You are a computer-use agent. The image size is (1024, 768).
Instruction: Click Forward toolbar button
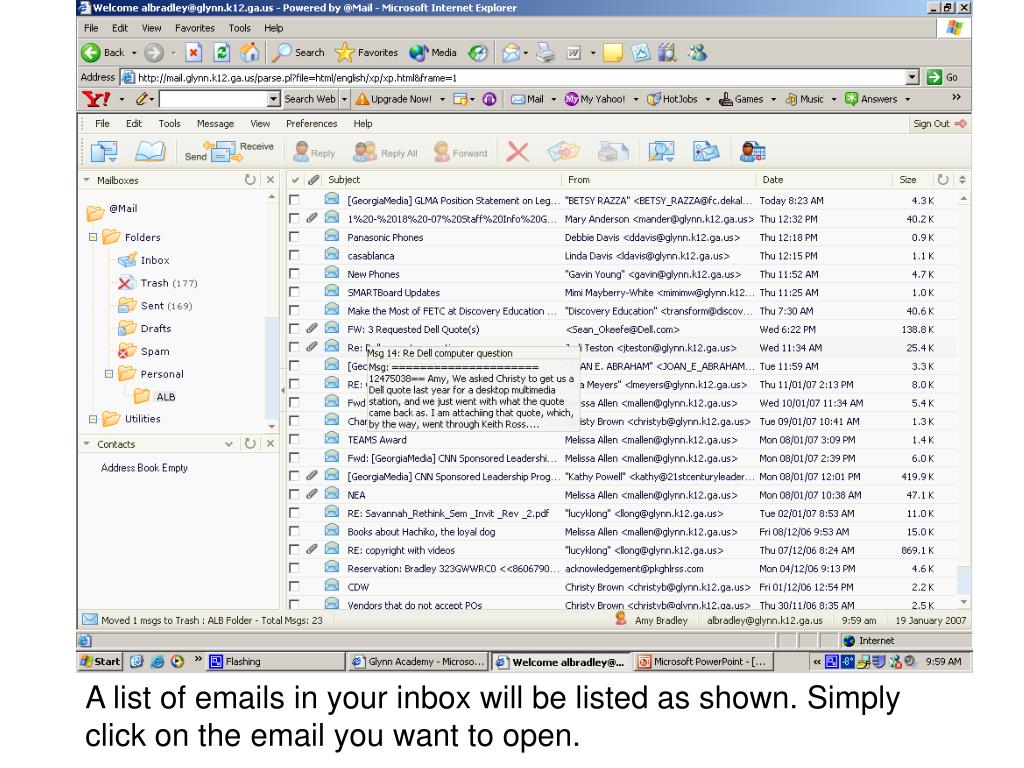pyautogui.click(x=460, y=152)
